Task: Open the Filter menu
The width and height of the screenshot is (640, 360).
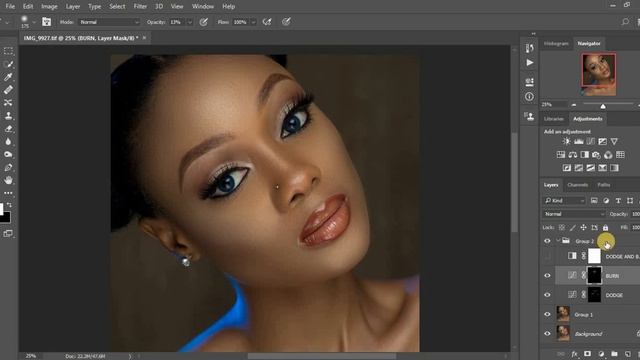Action: point(140,7)
